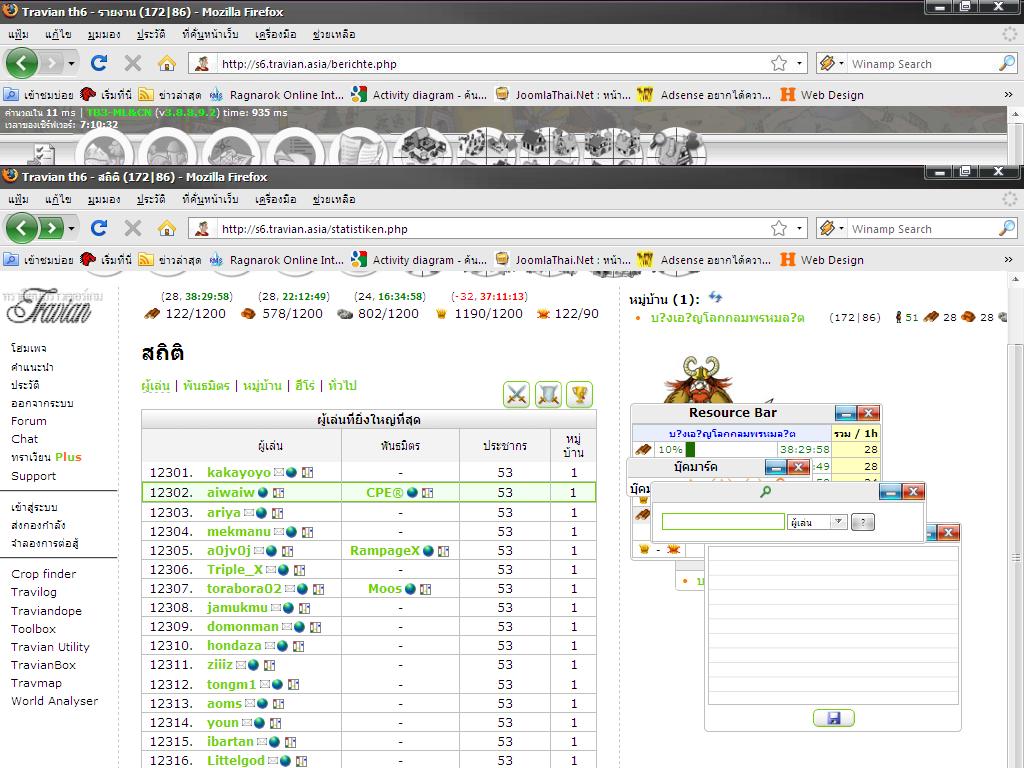Open the แก้ไข menu in the statistiken window
Screen dimensions: 1024x768
58,199
